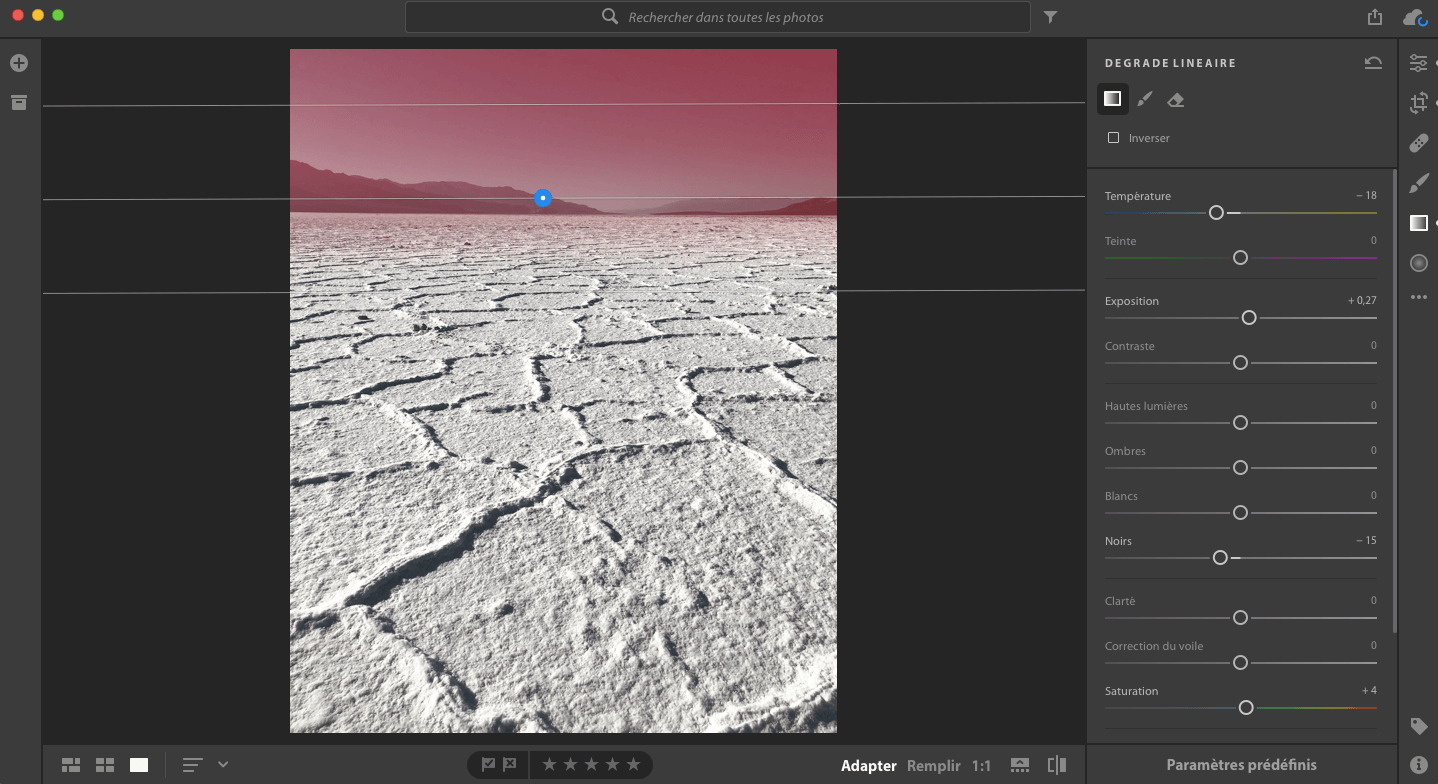Image resolution: width=1438 pixels, height=784 pixels.
Task: Flag the photo as rejected
Action: click(x=510, y=765)
